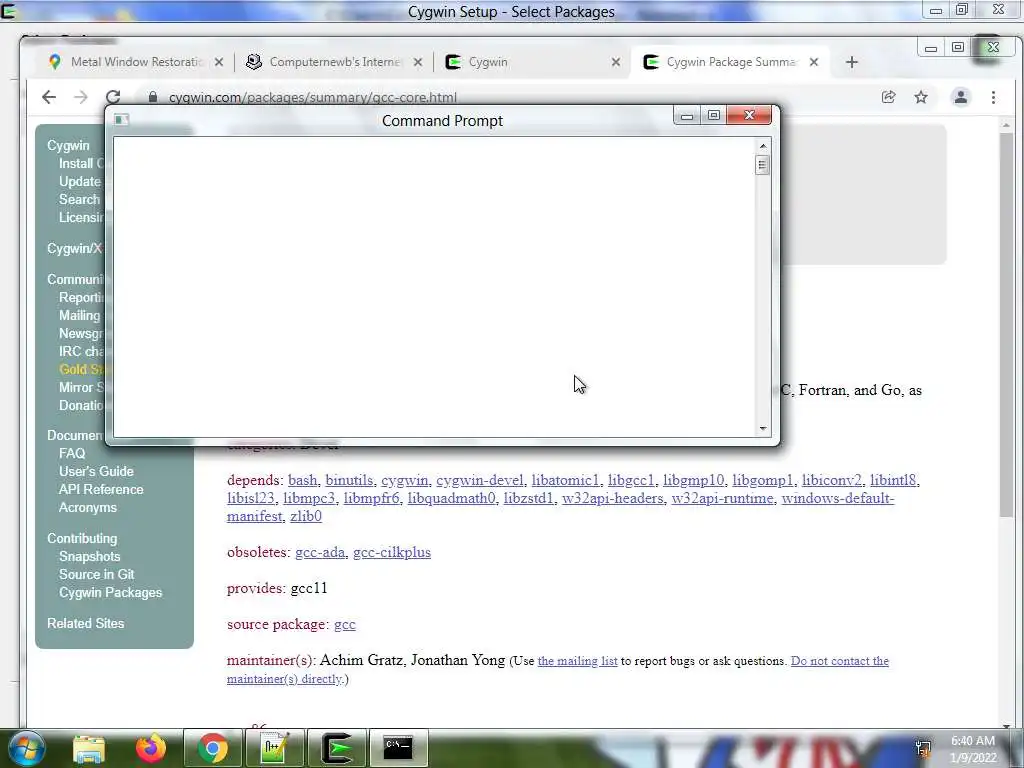
Task: Click the libquadmath0 dependency link
Action: [x=451, y=498]
